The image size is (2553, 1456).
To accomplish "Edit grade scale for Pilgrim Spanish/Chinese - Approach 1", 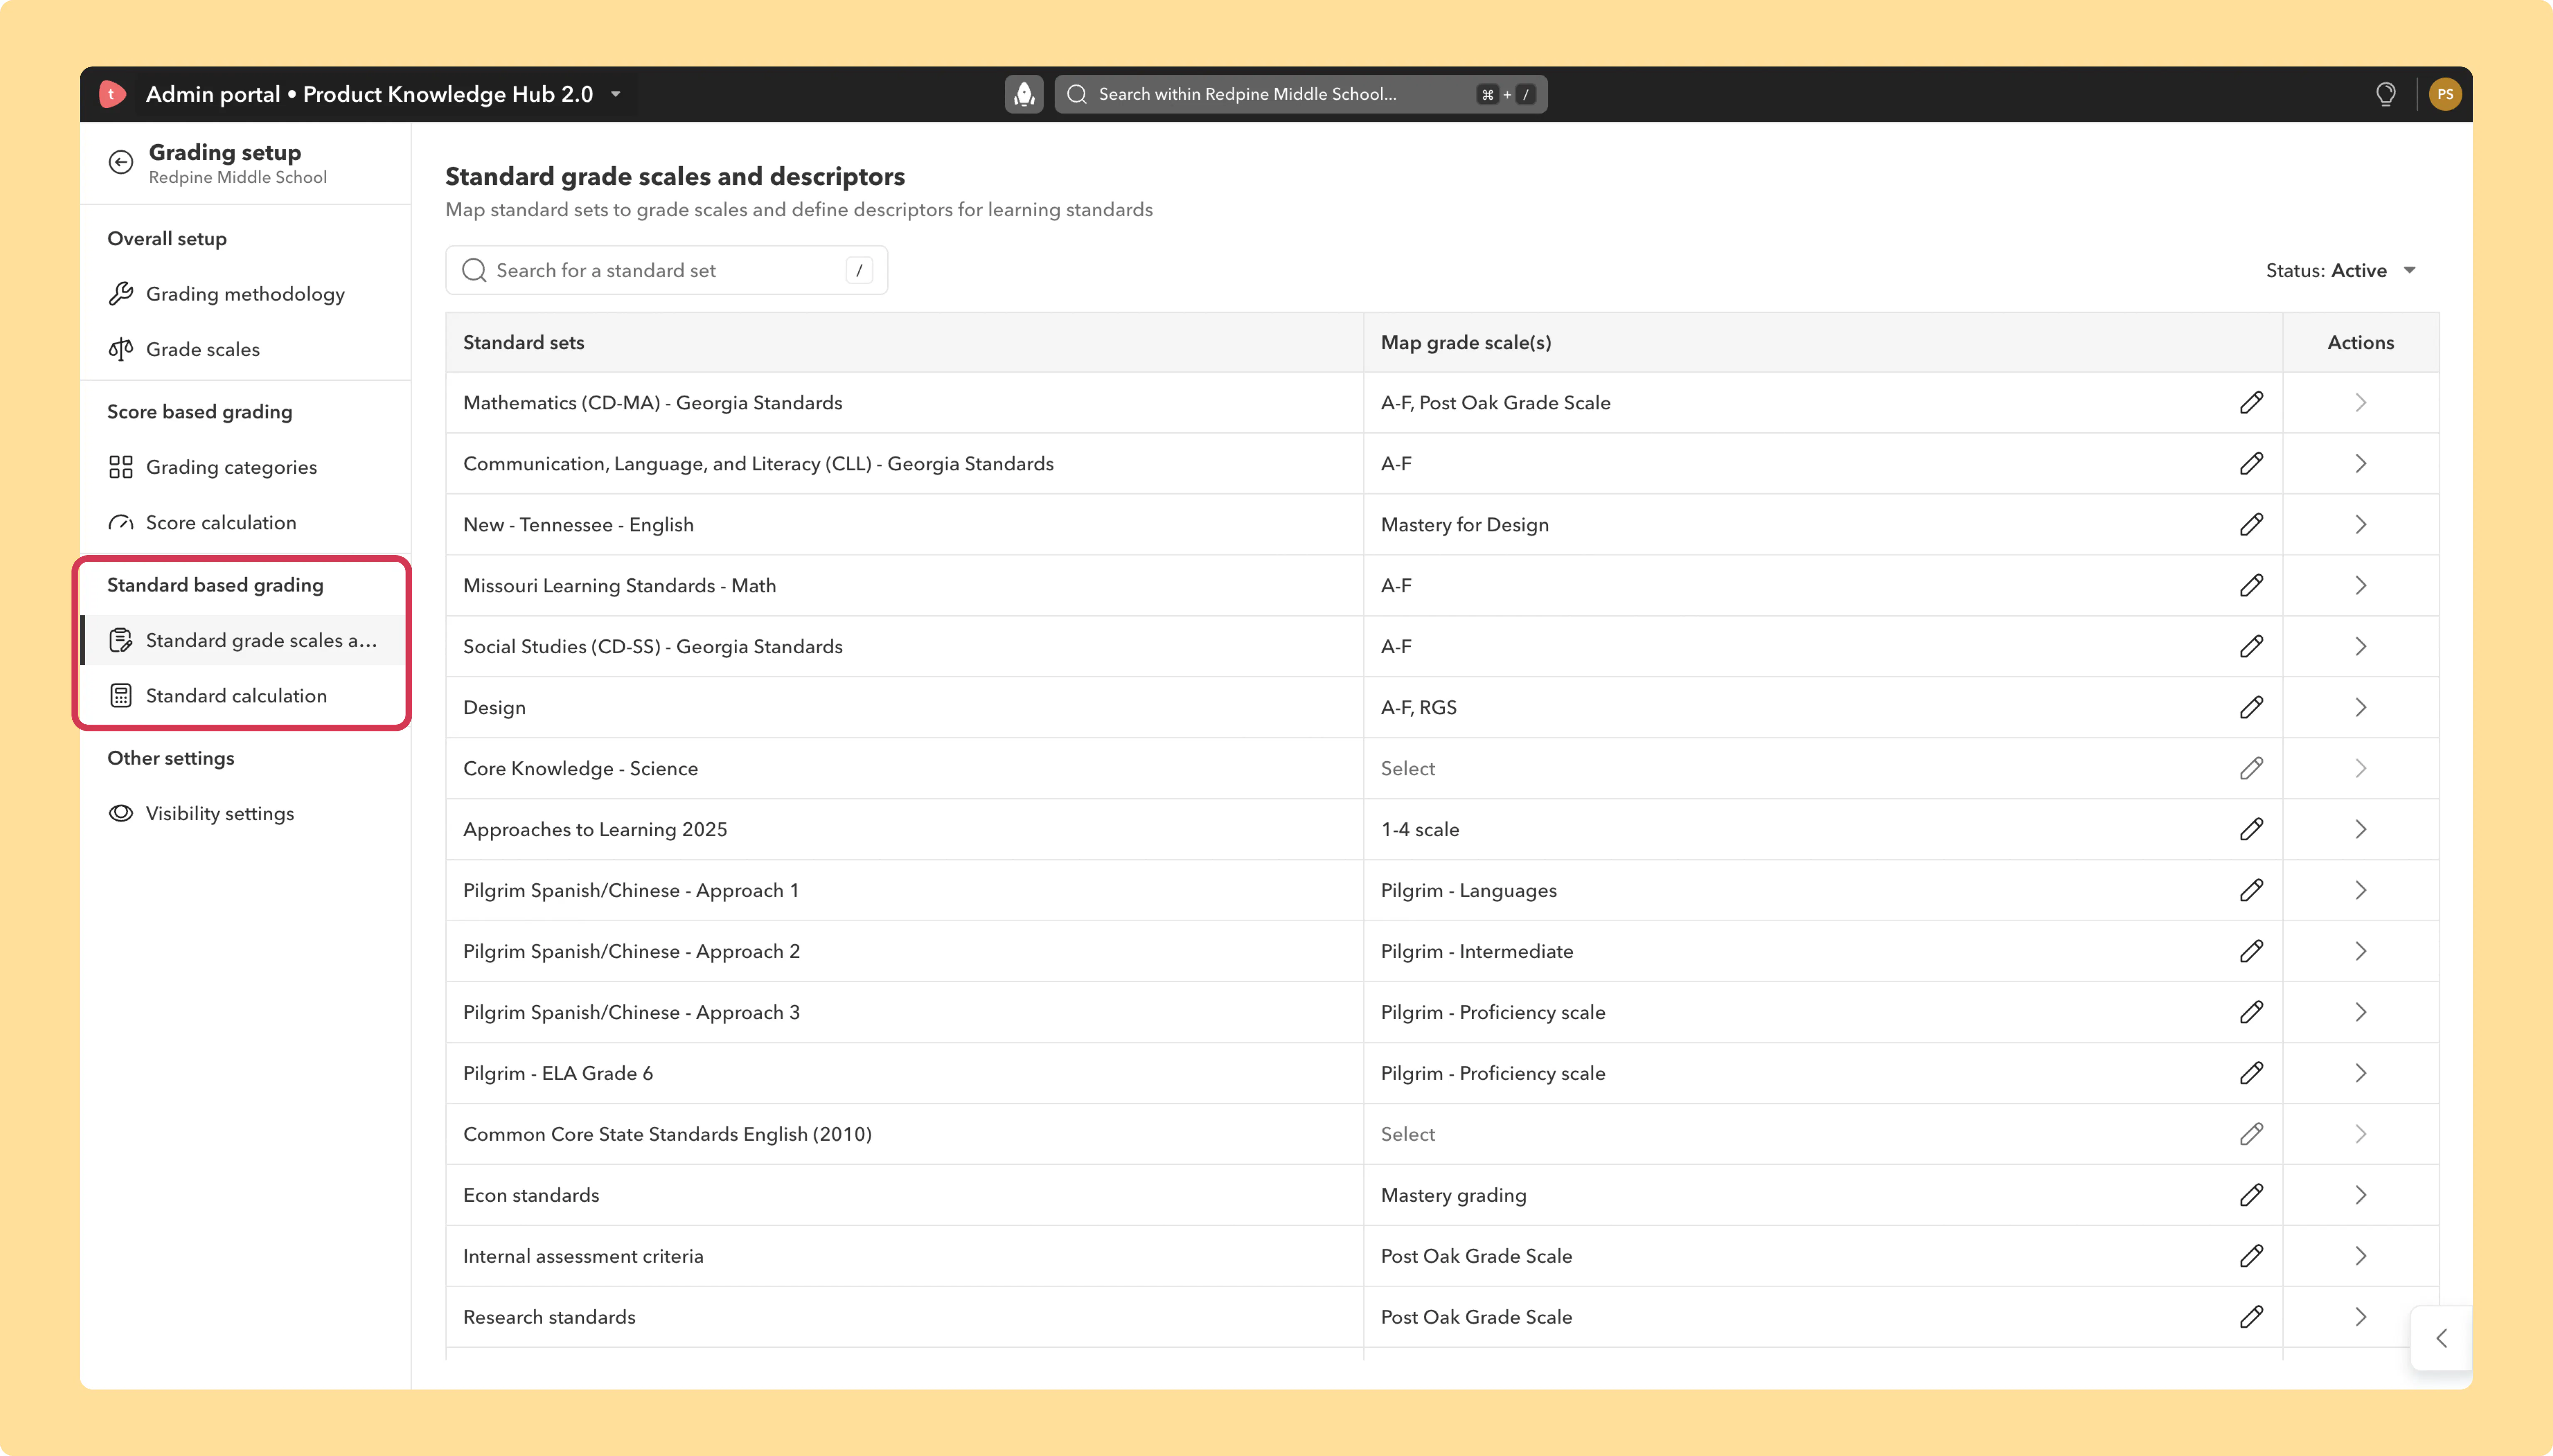I will [x=2251, y=891].
